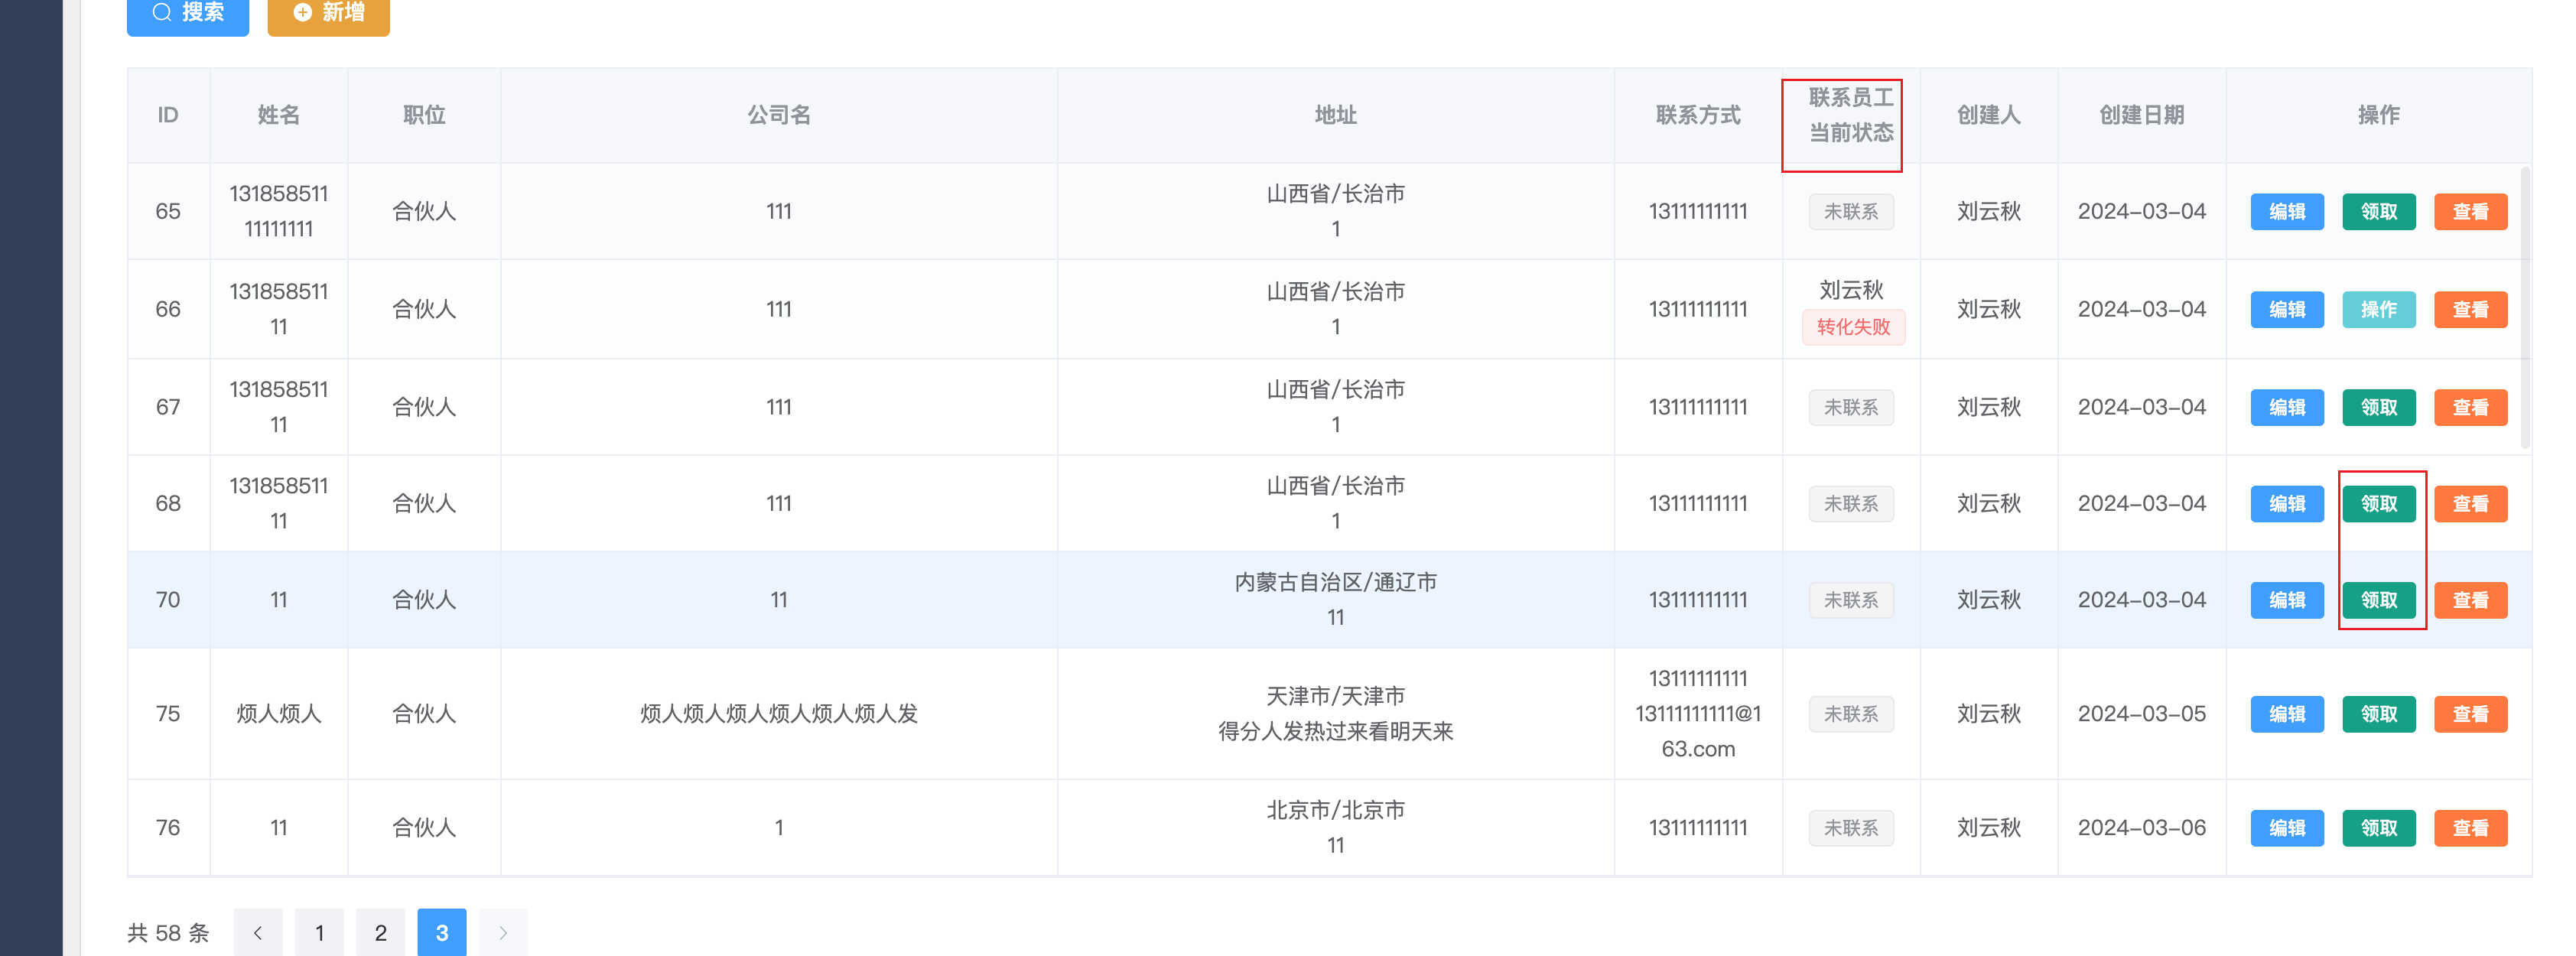The height and width of the screenshot is (956, 2576).
Task: Select current page 3 in pagination
Action: point(442,933)
